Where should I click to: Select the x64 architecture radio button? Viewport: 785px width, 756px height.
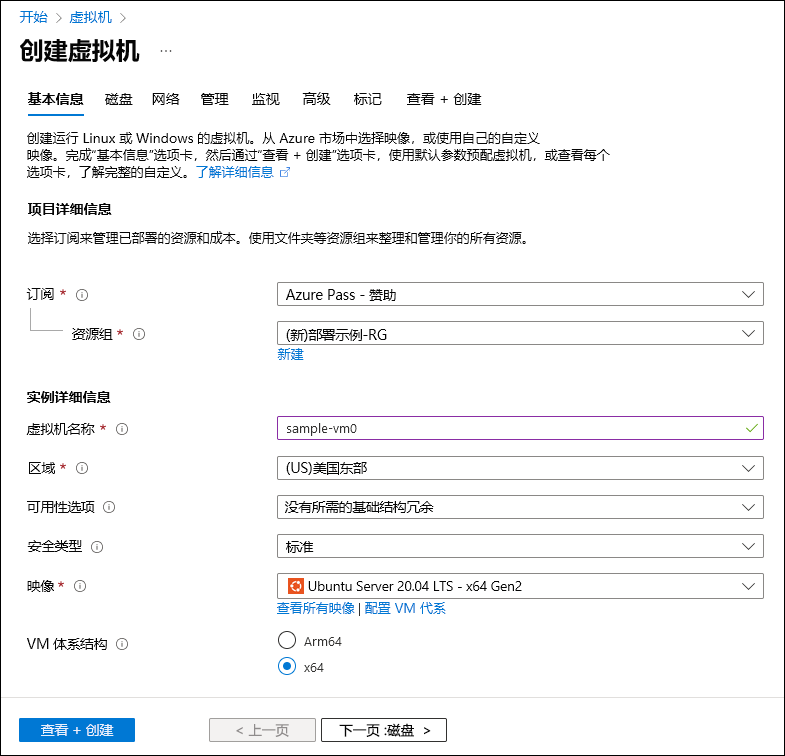point(287,666)
